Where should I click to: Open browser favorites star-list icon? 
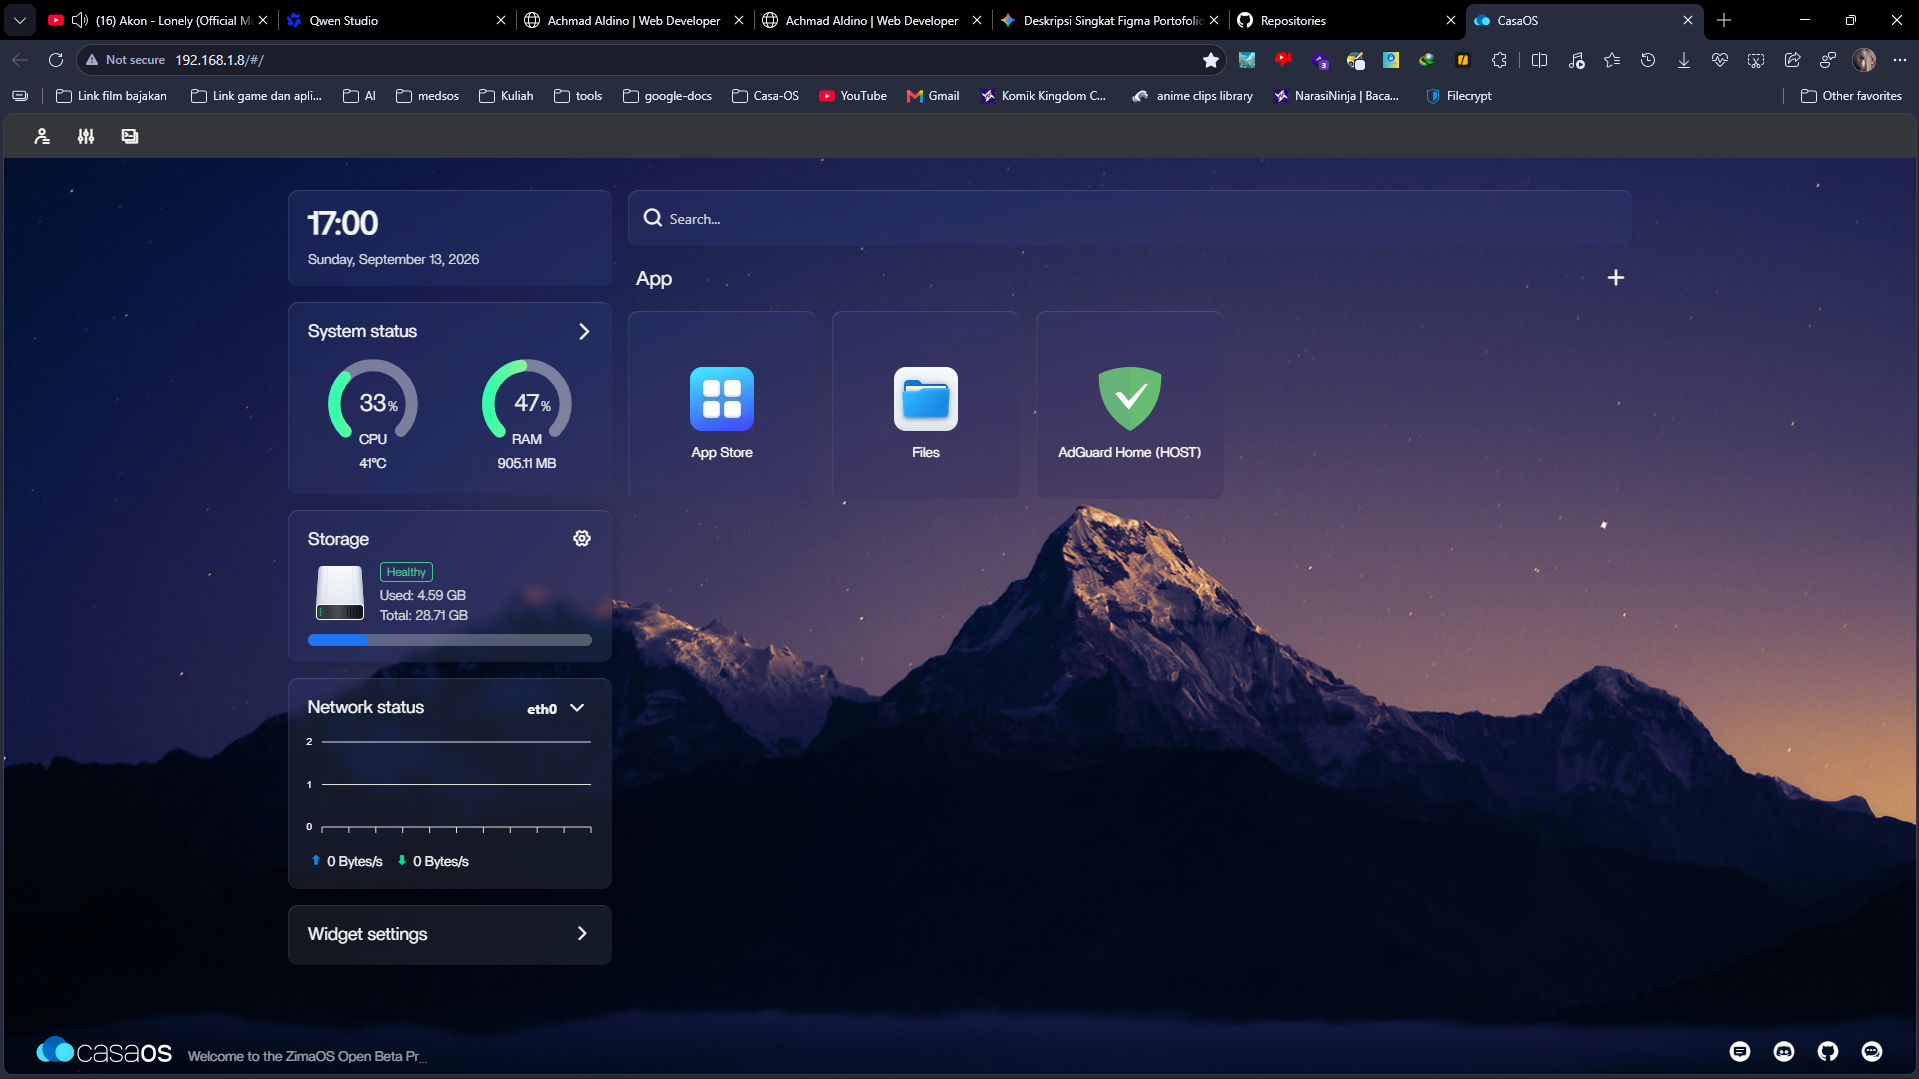pyautogui.click(x=1612, y=60)
